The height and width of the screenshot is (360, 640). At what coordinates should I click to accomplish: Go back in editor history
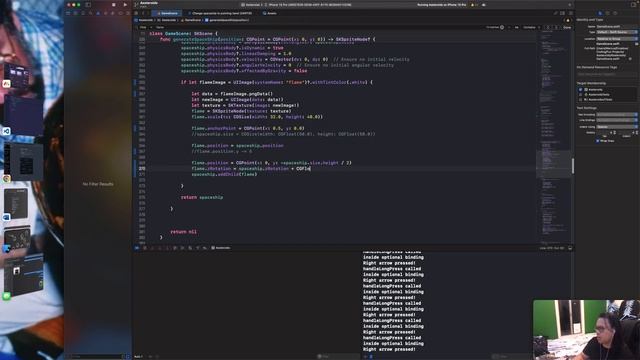(143, 13)
